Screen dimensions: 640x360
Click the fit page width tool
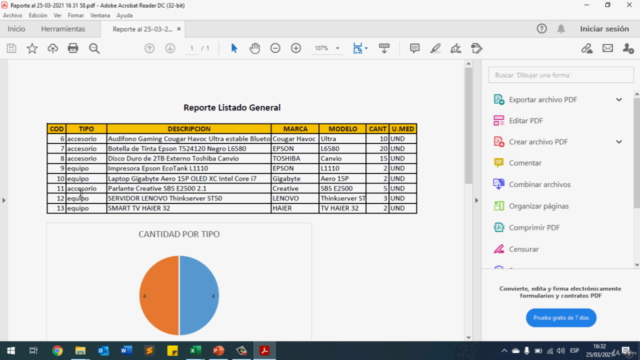358,48
